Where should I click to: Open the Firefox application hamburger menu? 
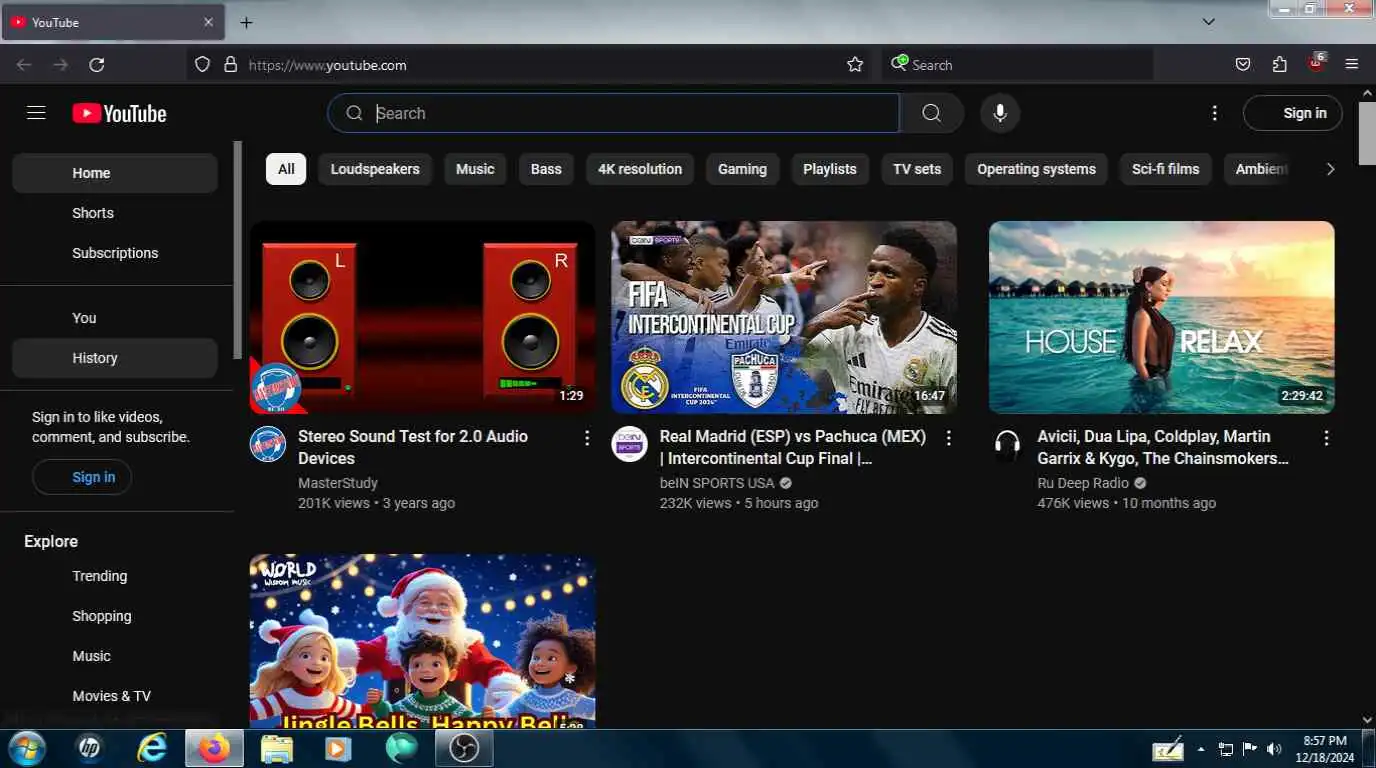[1352, 65]
